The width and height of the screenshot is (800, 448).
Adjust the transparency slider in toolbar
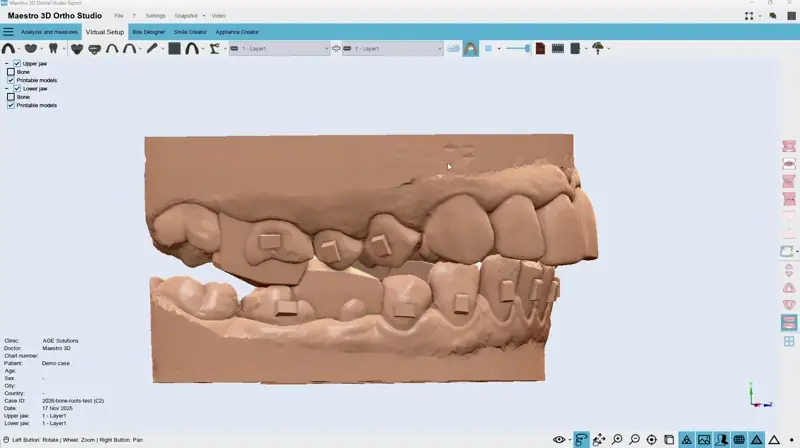tap(518, 48)
